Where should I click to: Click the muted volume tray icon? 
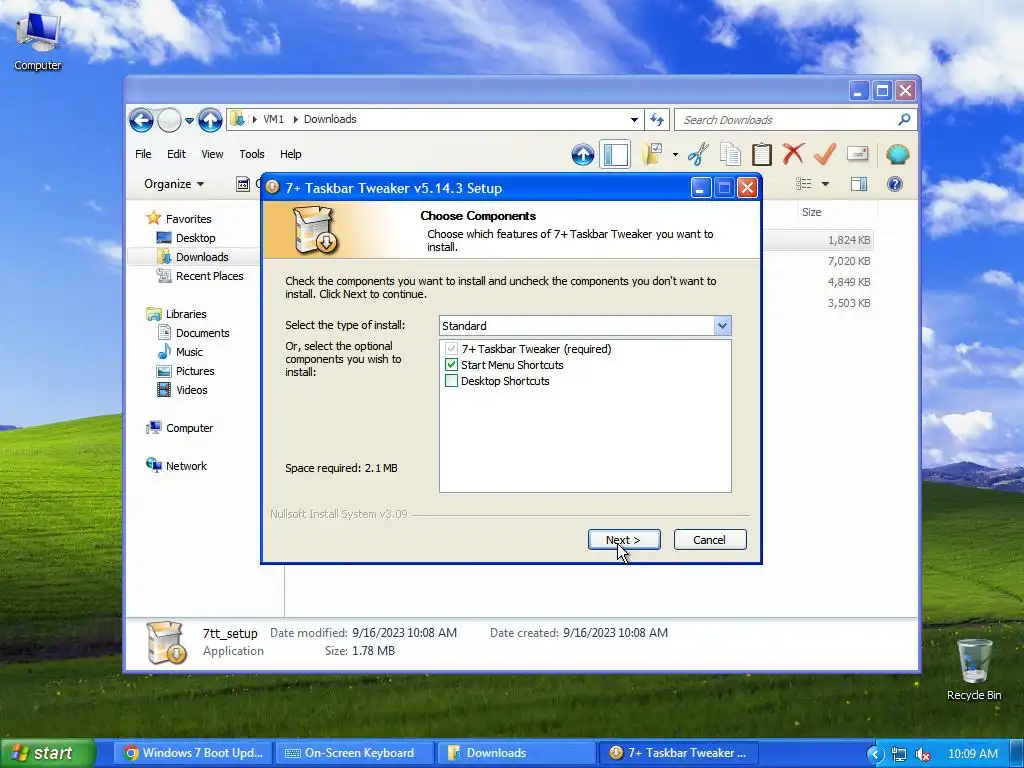923,754
